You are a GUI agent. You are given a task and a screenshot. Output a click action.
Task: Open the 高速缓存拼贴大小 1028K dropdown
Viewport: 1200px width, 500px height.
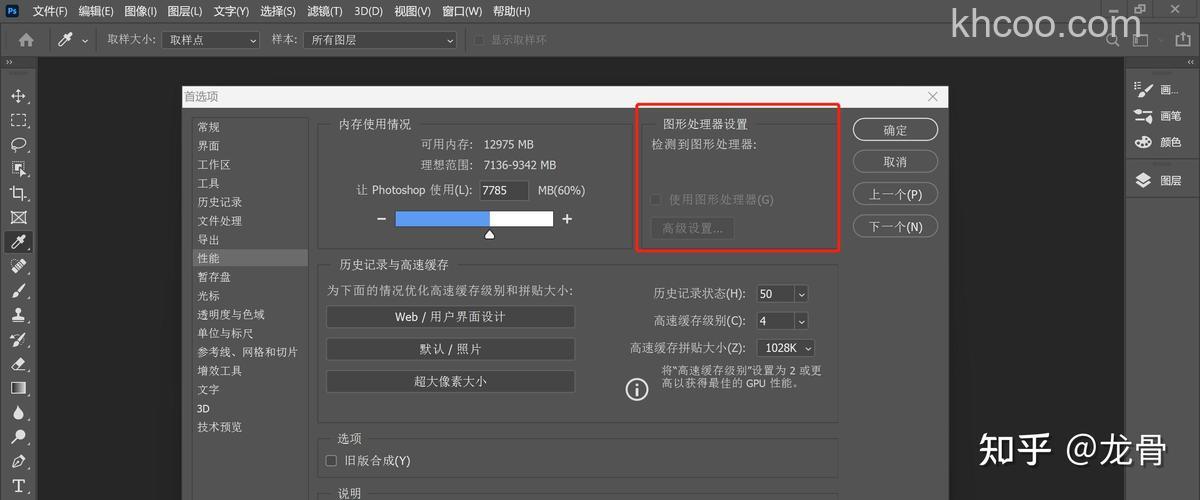[x=785, y=348]
